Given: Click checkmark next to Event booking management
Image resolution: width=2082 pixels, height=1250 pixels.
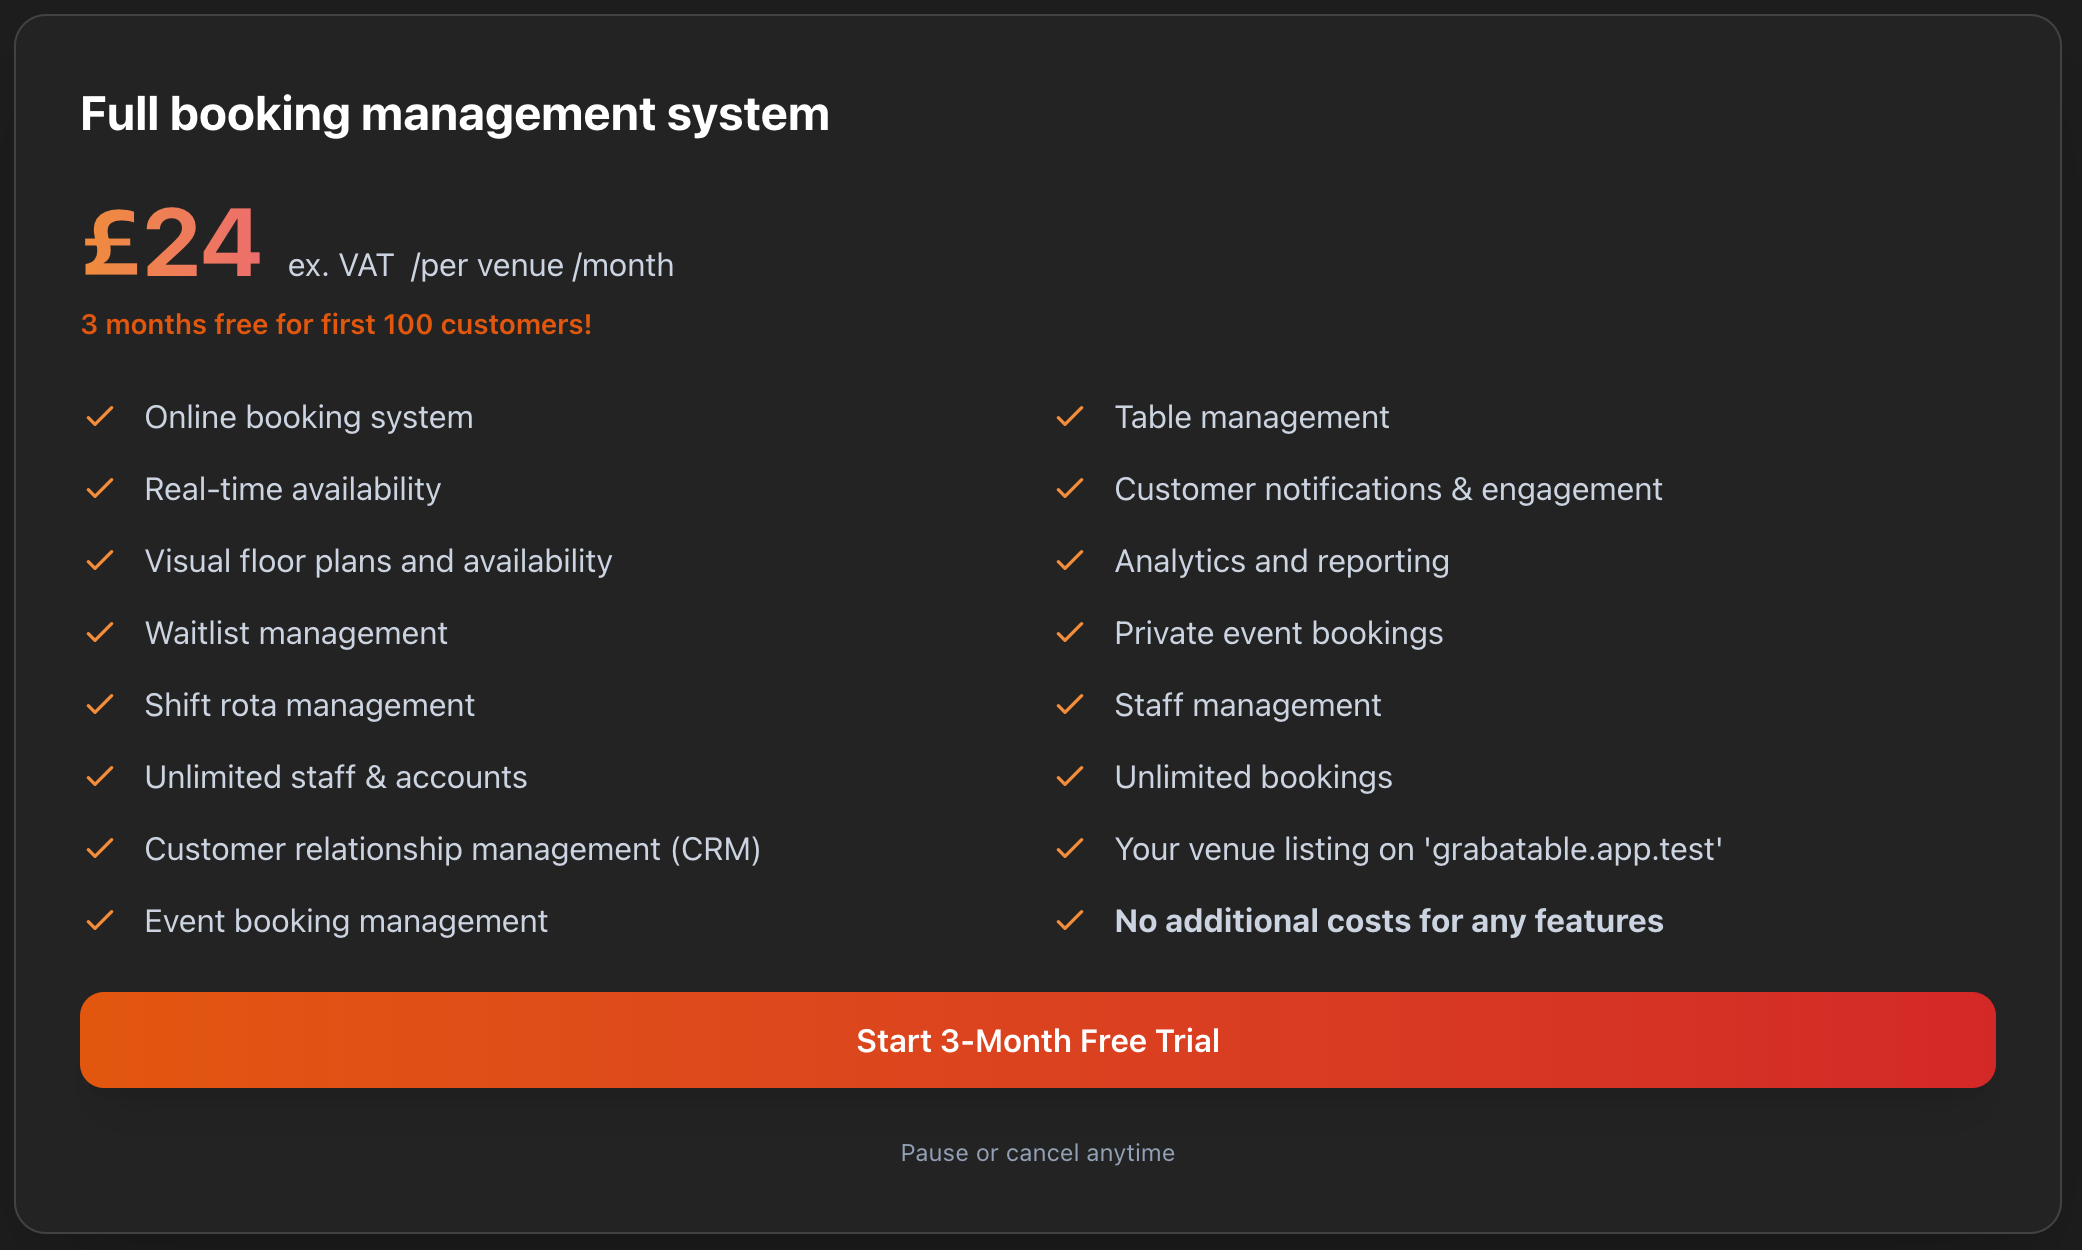Looking at the screenshot, I should 100,921.
